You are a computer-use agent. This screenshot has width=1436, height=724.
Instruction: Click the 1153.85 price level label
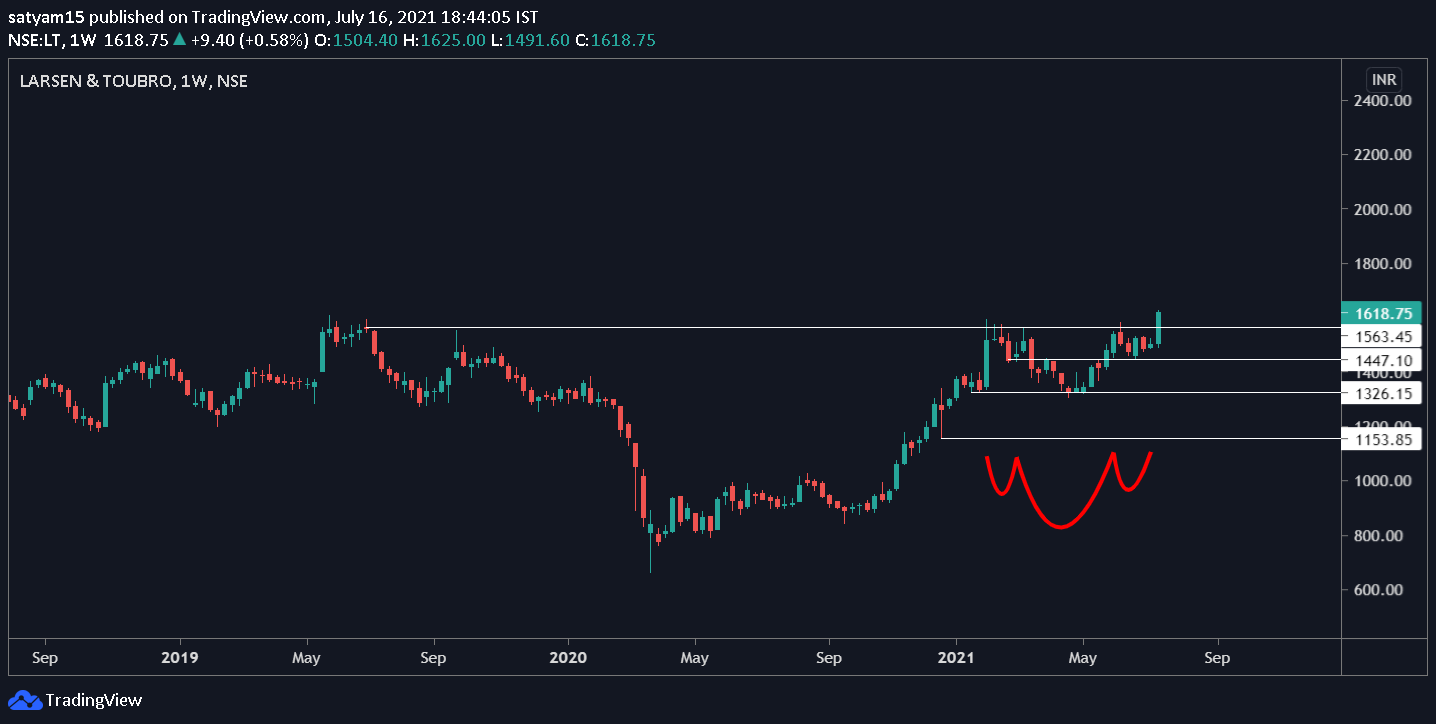(x=1382, y=439)
